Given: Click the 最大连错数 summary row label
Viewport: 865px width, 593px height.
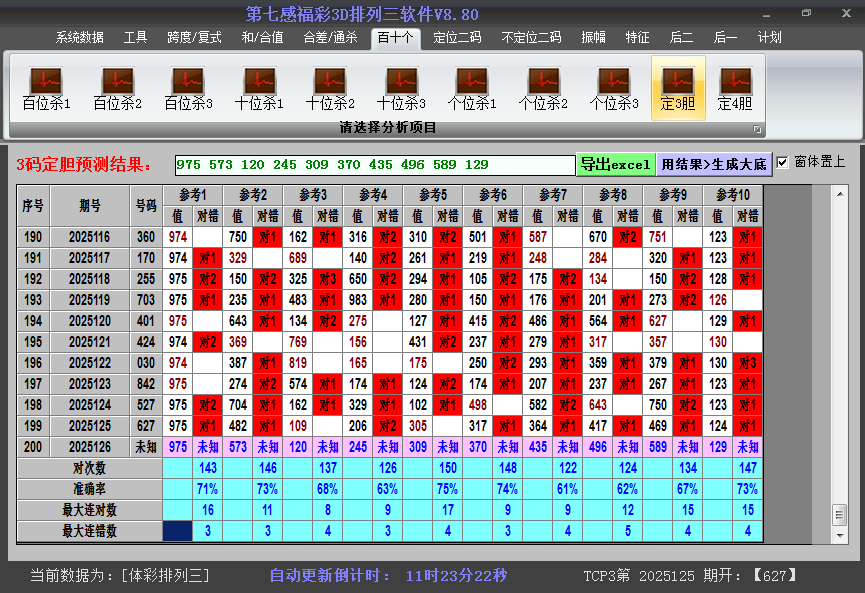Looking at the screenshot, I should [x=89, y=531].
